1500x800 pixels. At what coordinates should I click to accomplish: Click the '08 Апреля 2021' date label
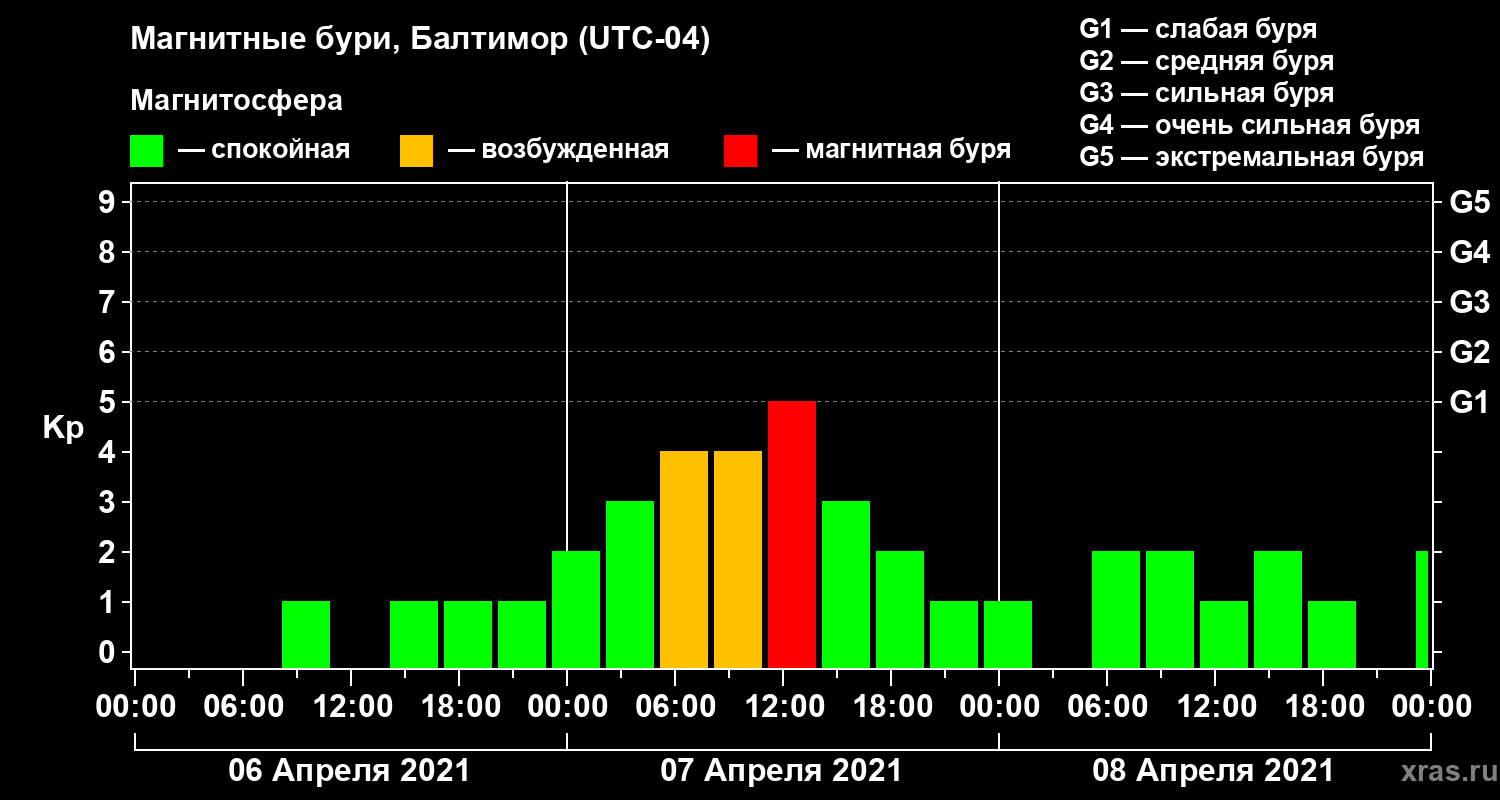coord(1213,771)
